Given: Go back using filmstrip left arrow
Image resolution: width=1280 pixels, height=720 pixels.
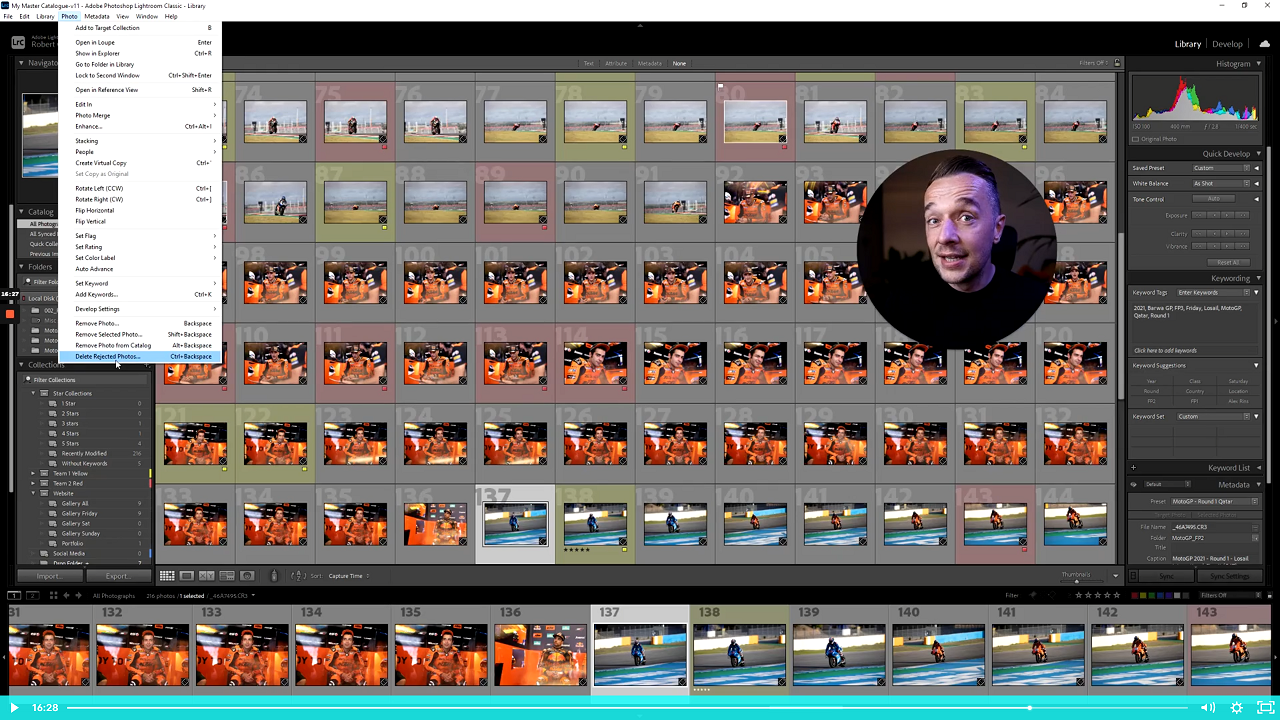Looking at the screenshot, I should click(x=66, y=595).
